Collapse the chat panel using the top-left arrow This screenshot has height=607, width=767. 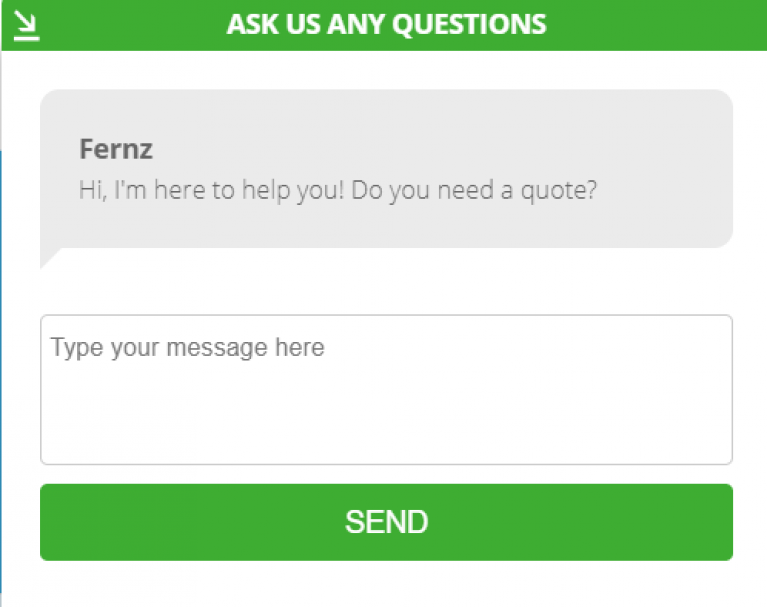[x=27, y=25]
